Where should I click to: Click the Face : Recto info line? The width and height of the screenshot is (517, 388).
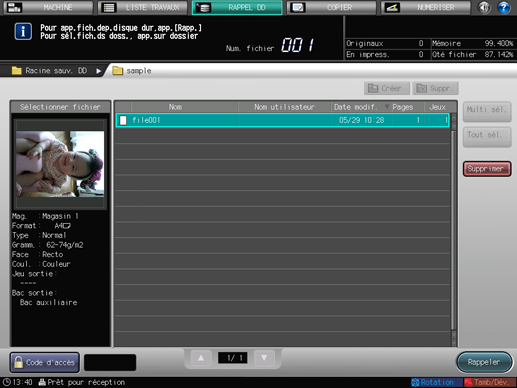click(x=37, y=254)
